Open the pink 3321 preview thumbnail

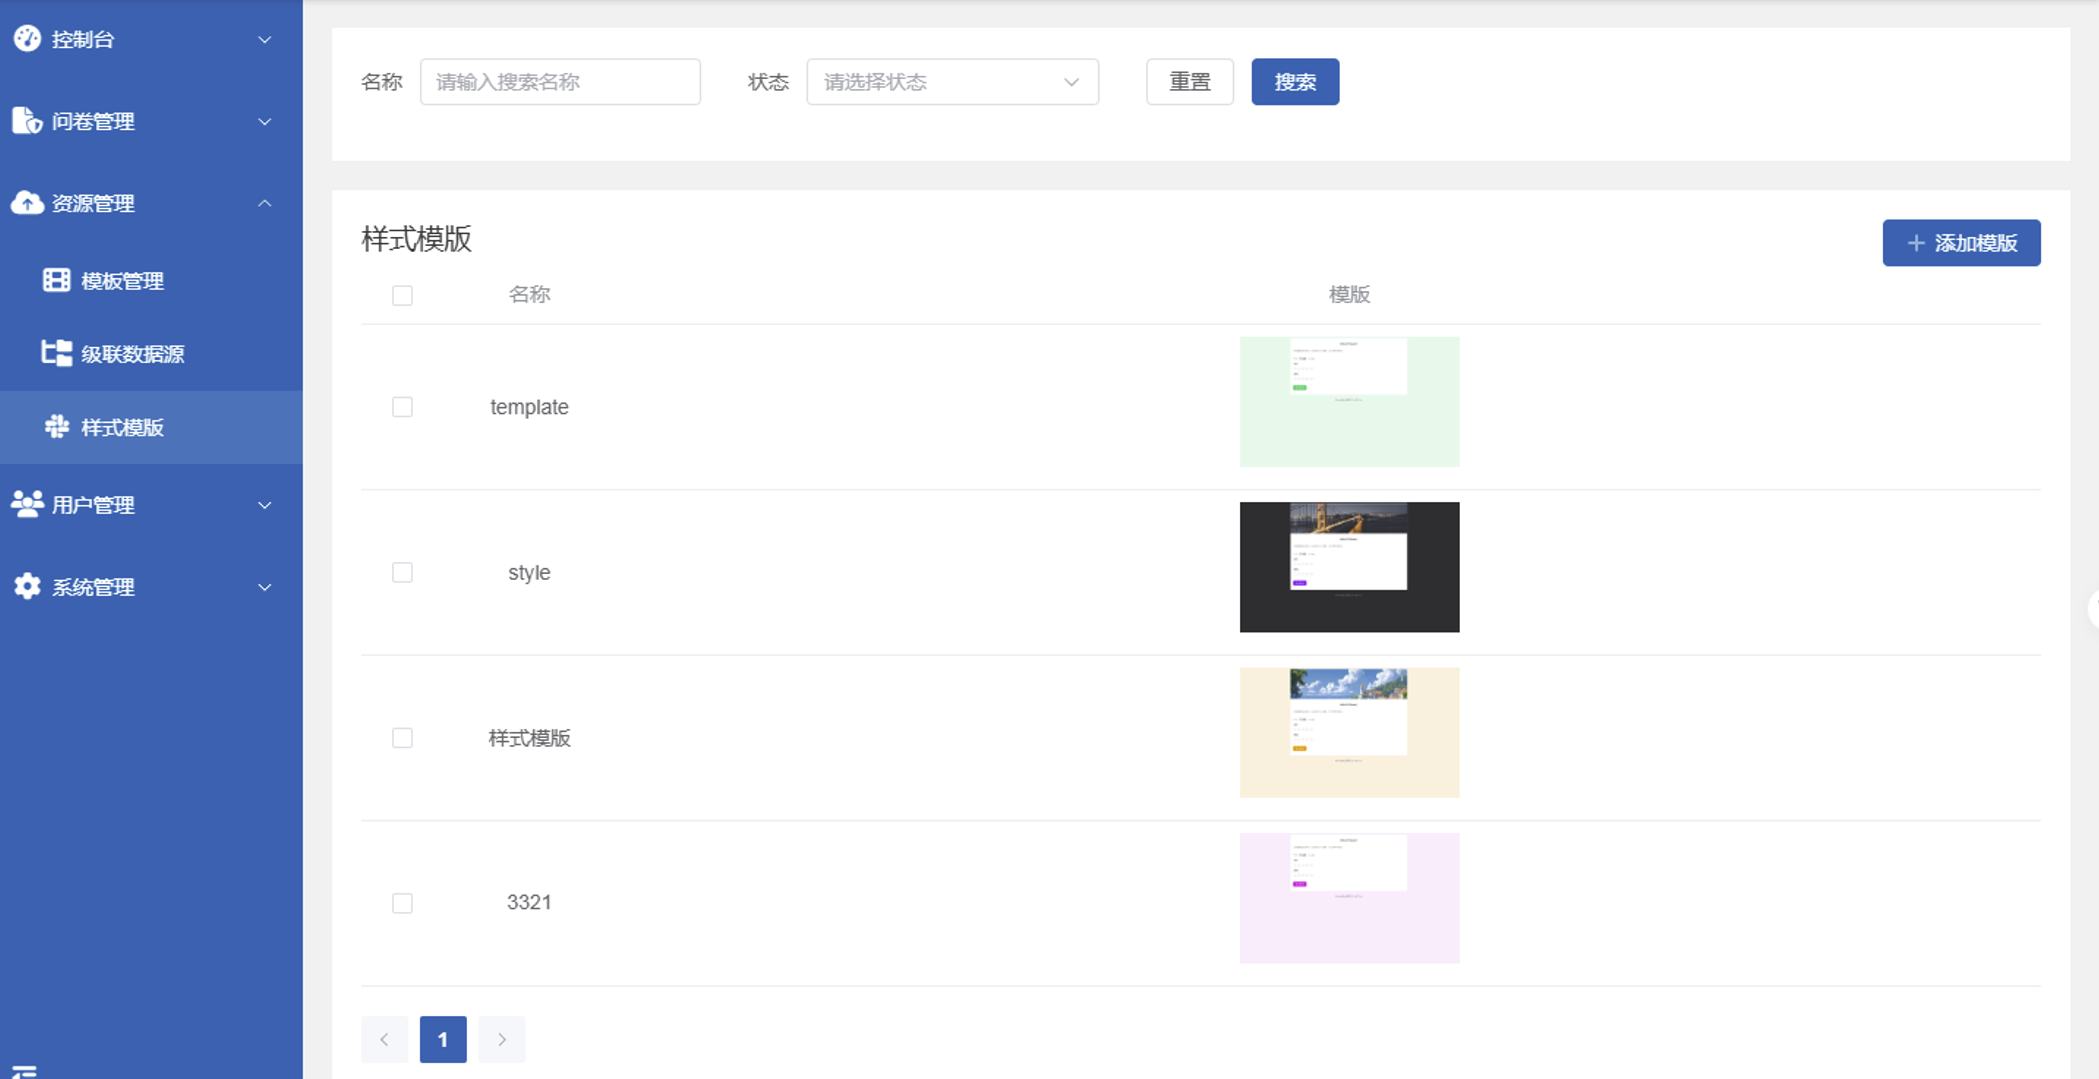(x=1349, y=898)
